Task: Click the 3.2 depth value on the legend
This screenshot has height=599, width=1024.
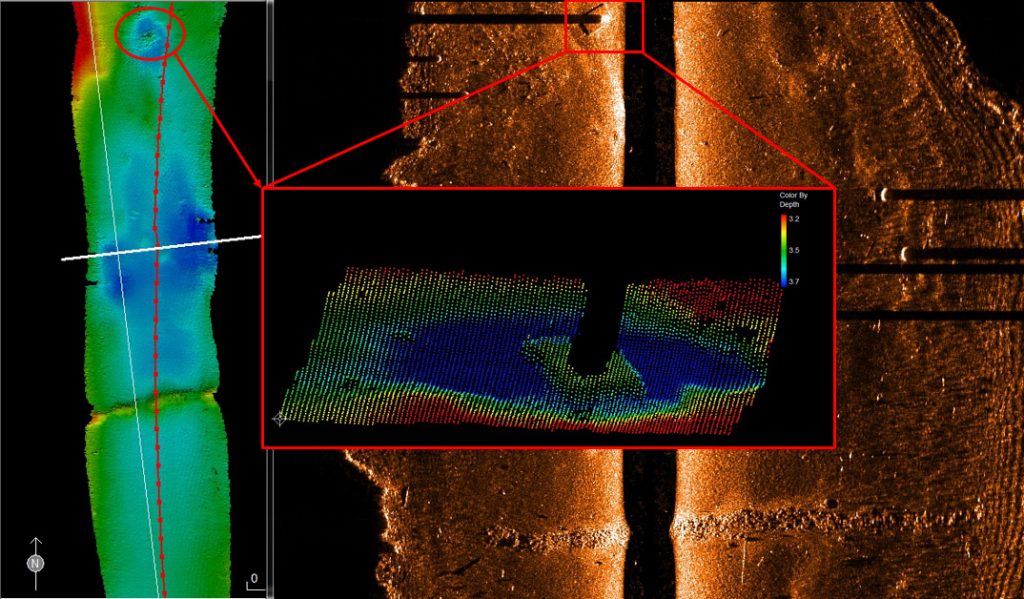Action: point(796,219)
